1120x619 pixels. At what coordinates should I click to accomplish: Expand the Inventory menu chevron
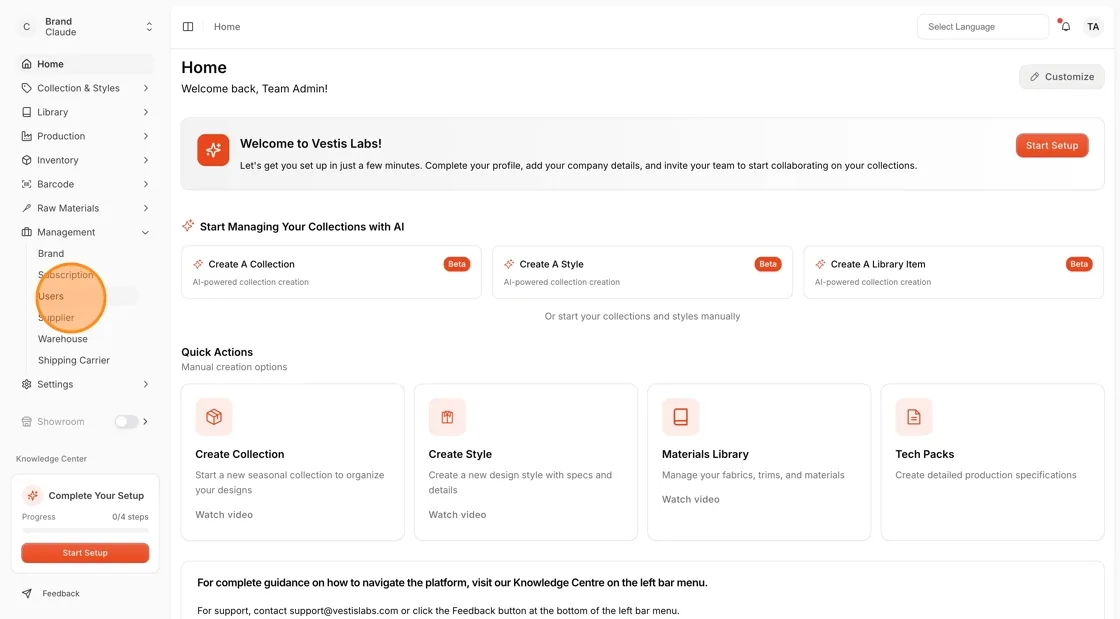coord(146,161)
